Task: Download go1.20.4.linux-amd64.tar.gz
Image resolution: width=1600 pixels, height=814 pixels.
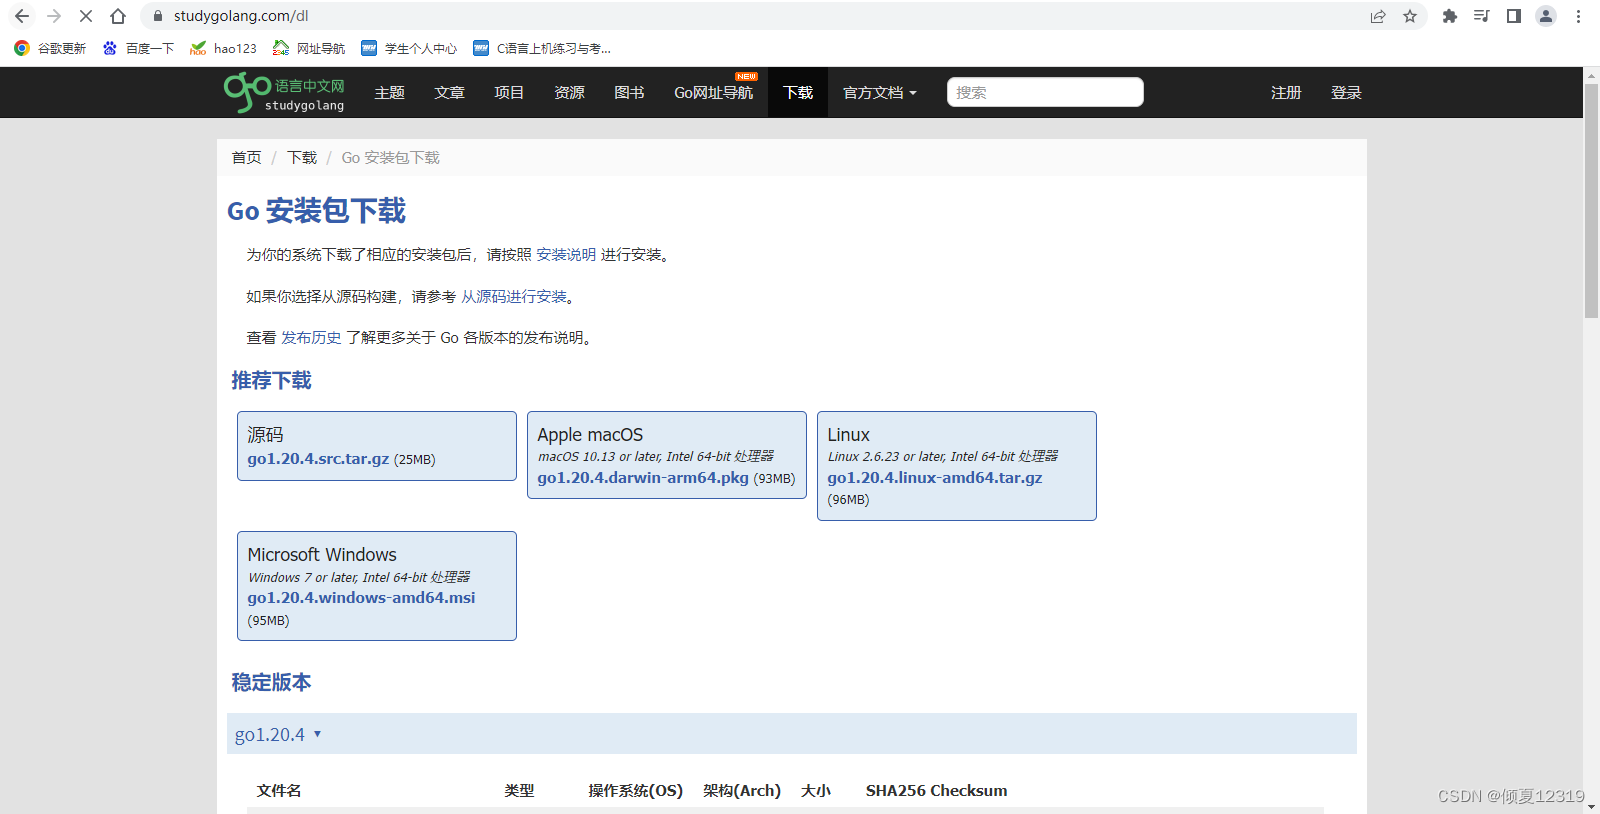Action: pos(935,478)
